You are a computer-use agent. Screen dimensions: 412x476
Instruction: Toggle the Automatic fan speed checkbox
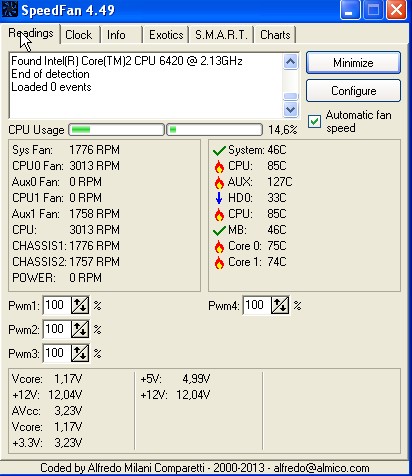tap(314, 121)
